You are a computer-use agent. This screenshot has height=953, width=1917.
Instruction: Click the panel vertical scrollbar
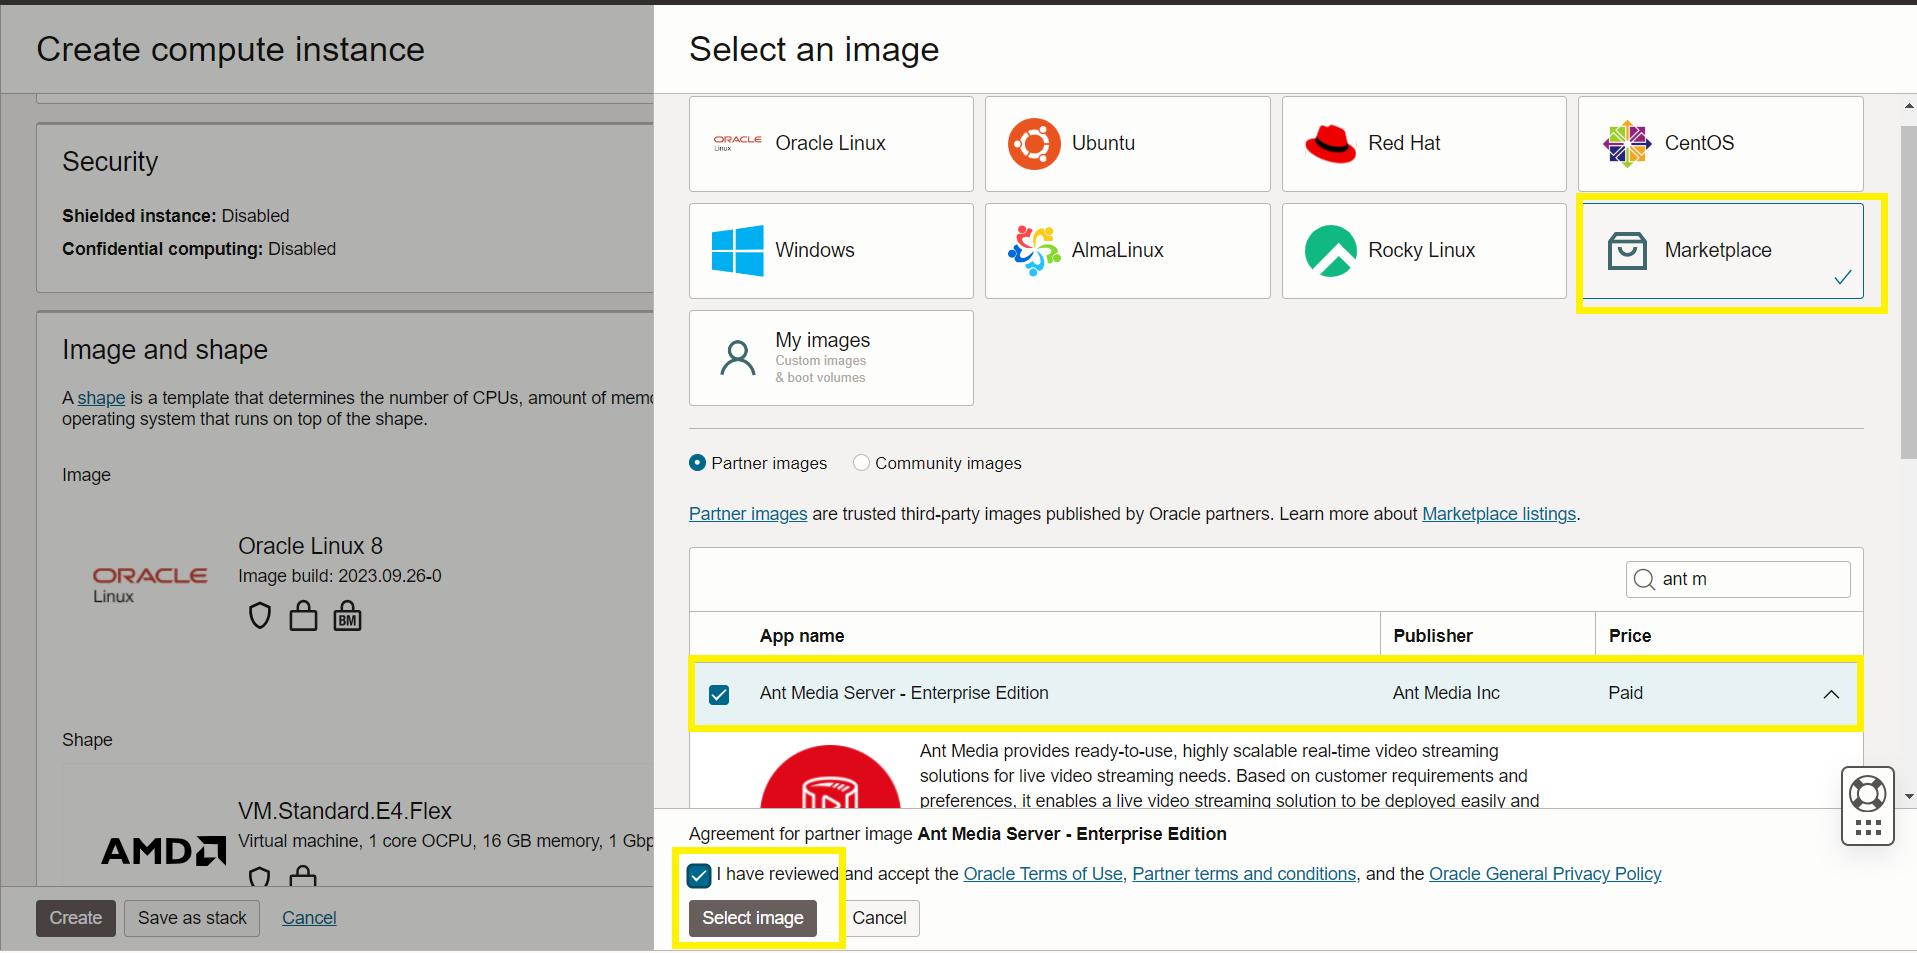click(x=1908, y=293)
